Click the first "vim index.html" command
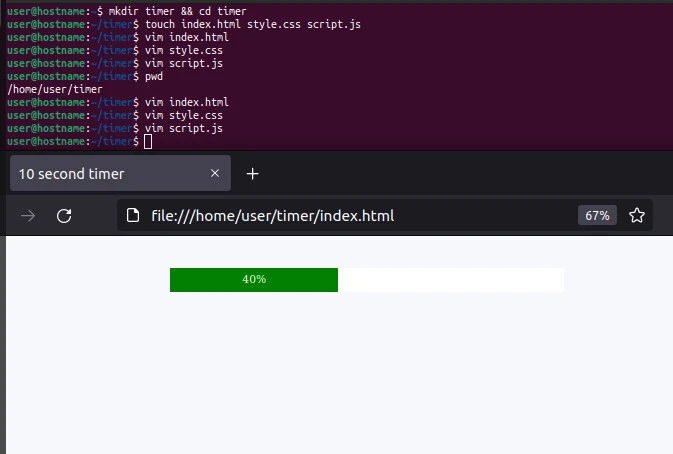Screen dimensions: 673x454 (x=186, y=37)
